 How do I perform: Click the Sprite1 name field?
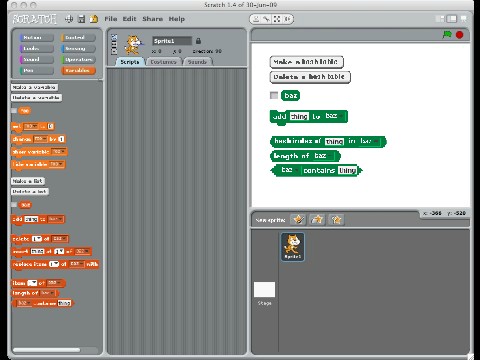(172, 41)
